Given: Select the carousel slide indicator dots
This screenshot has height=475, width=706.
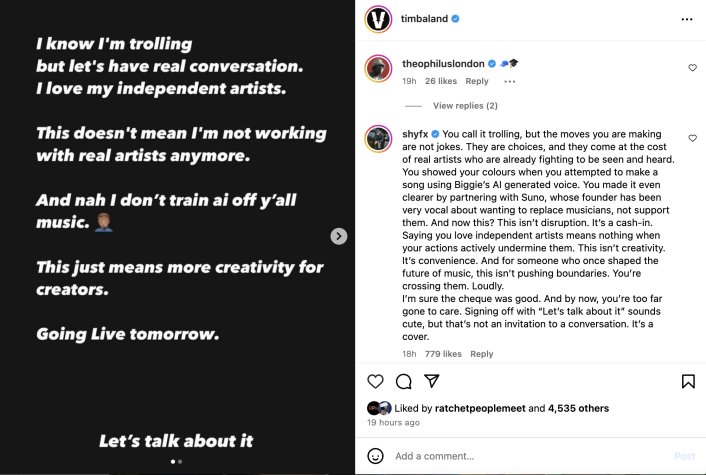Looking at the screenshot, I should (x=177, y=462).
